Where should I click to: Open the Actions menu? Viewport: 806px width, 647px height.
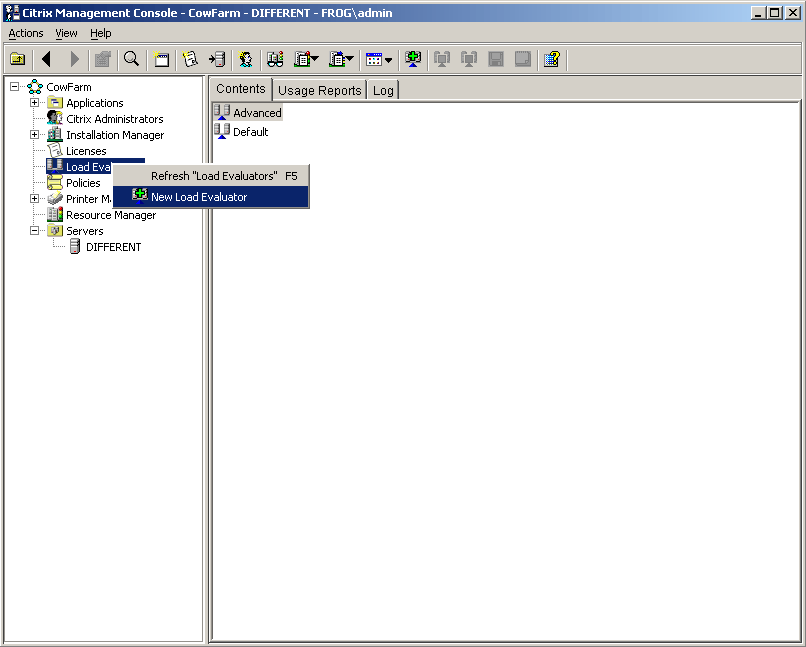25,33
